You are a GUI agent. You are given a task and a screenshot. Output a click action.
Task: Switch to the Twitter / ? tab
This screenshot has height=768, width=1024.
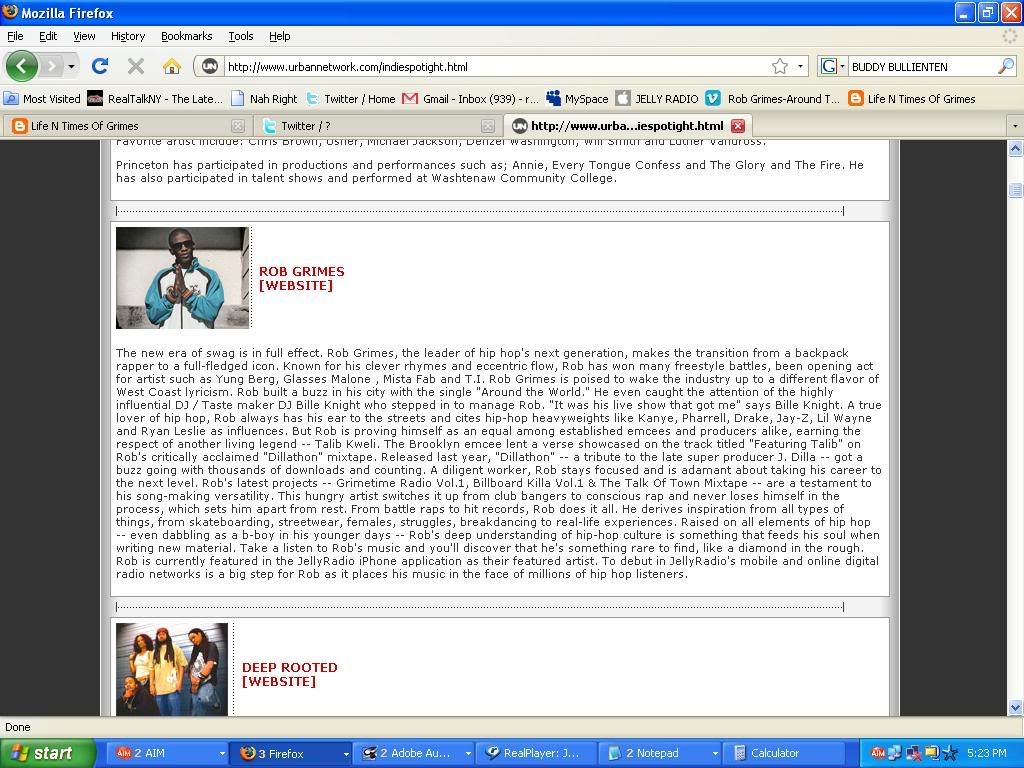coord(377,125)
